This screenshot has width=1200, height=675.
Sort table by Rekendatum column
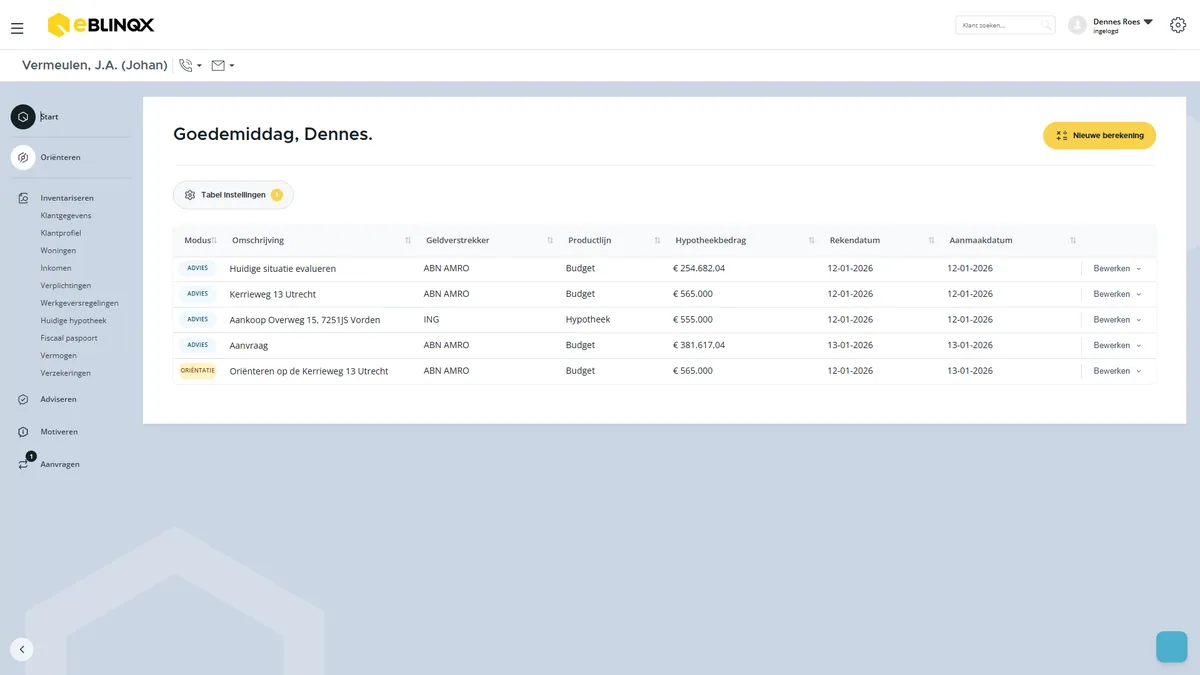(932, 241)
